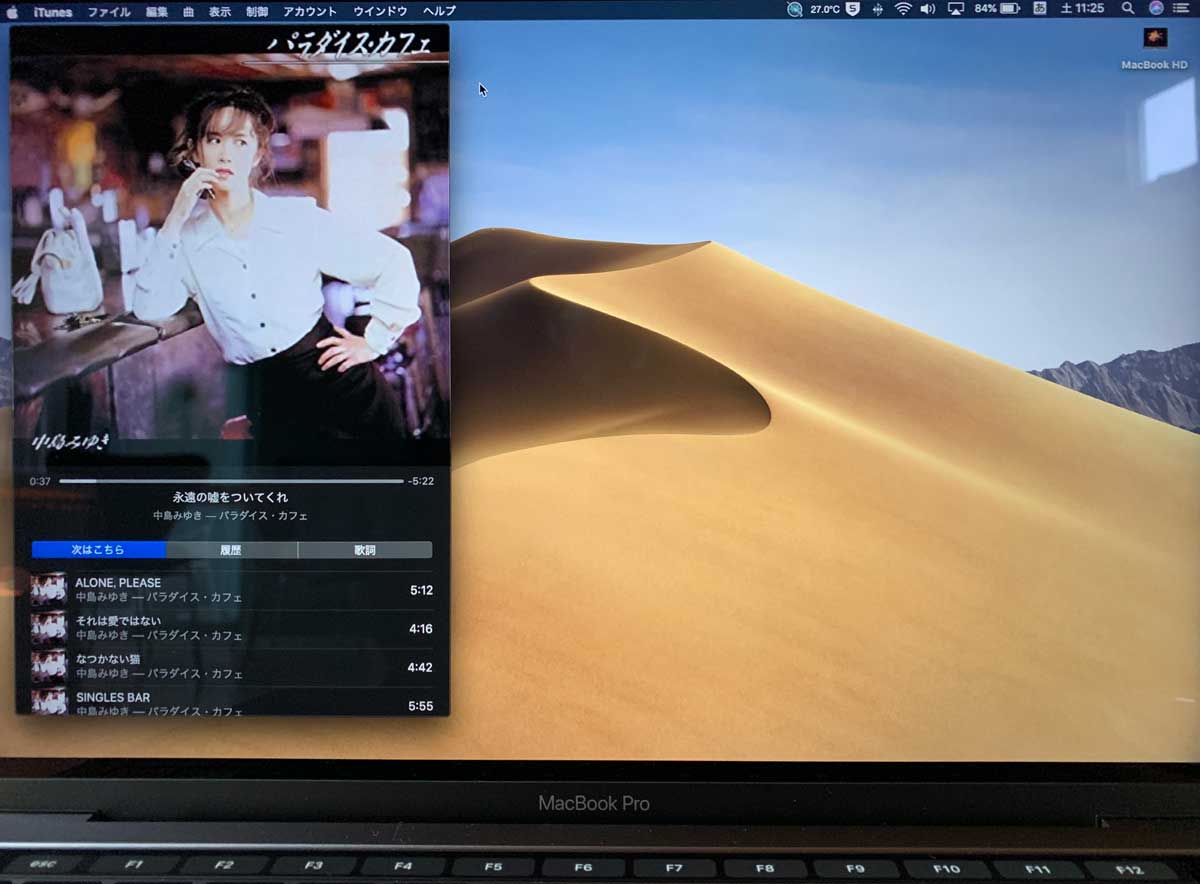This screenshot has height=884, width=1200.
Task: Click the artwork thumbnail beside SINGLES BAR
Action: (48, 702)
